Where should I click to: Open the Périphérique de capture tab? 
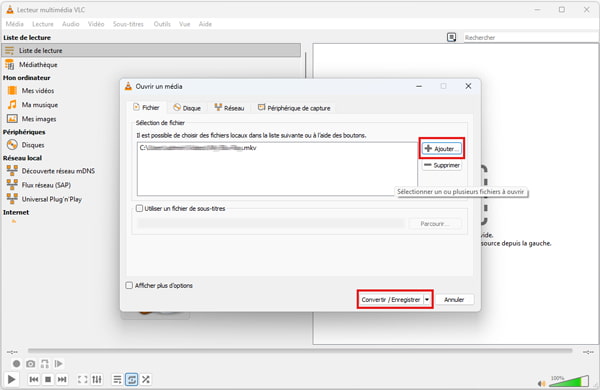pyautogui.click(x=293, y=108)
